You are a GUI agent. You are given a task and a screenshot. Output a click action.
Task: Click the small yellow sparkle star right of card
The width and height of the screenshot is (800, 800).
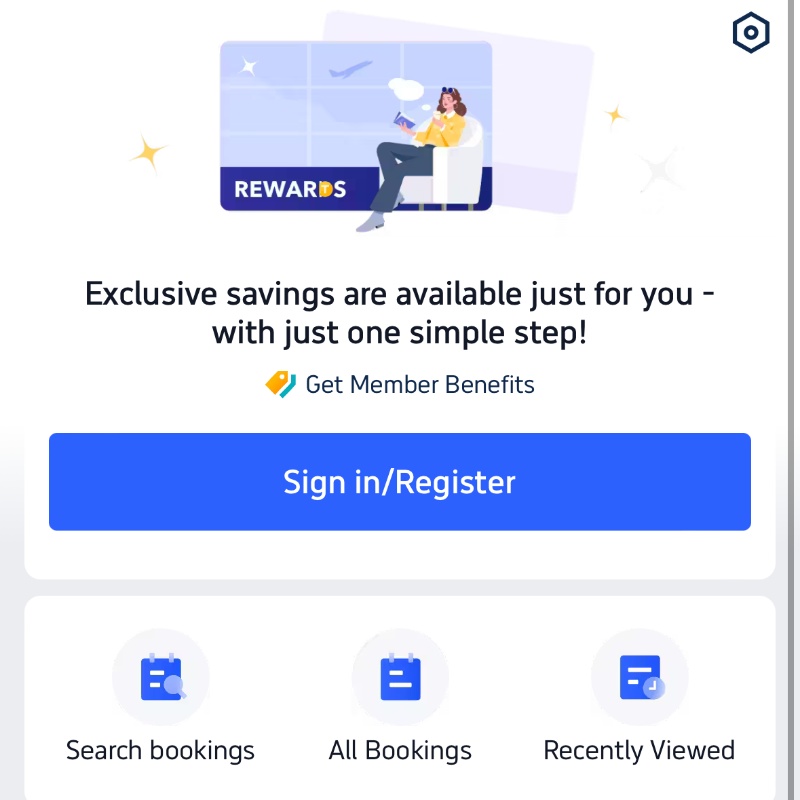click(614, 116)
